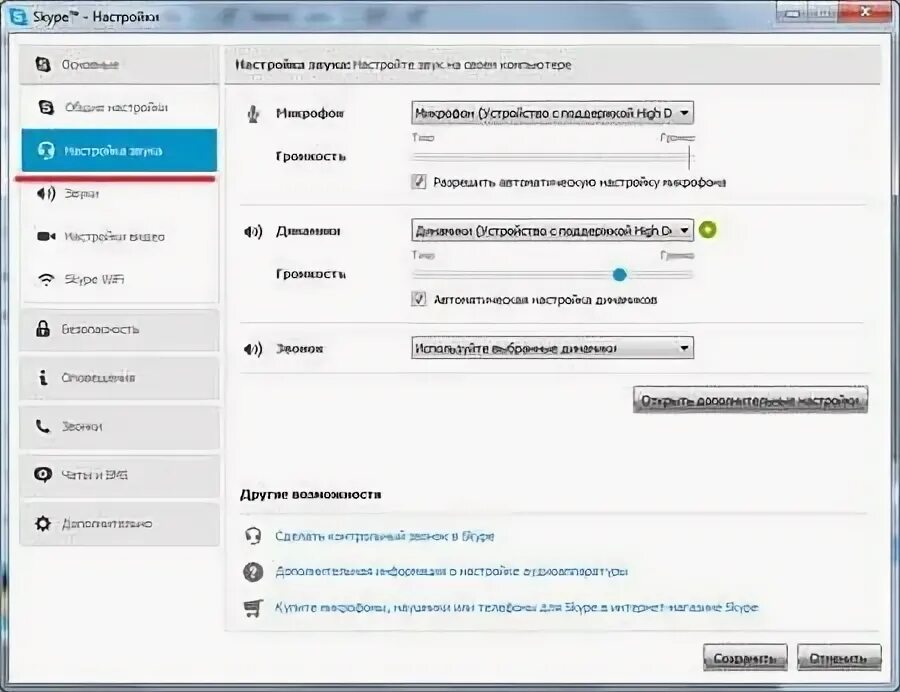900x692 pixels.
Task: Open the Чаты и SMS section
Action: click(x=119, y=475)
